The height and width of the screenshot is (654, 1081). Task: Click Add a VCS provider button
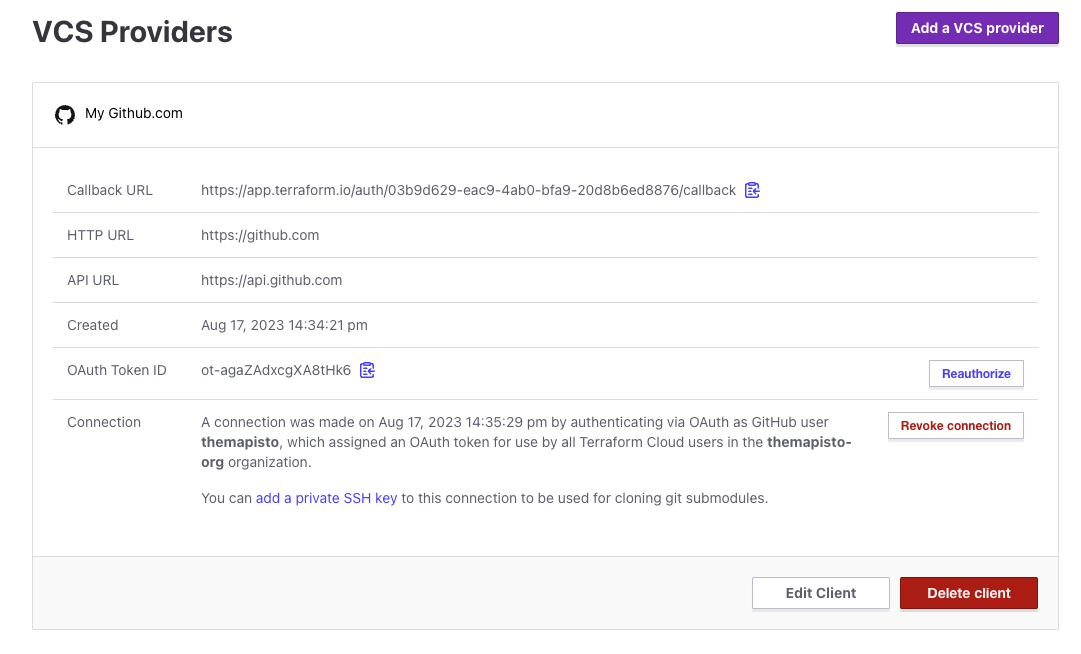pyautogui.click(x=977, y=28)
